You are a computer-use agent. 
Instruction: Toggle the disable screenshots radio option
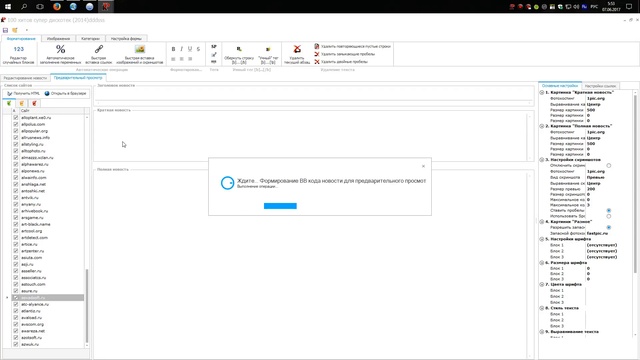pos(609,165)
